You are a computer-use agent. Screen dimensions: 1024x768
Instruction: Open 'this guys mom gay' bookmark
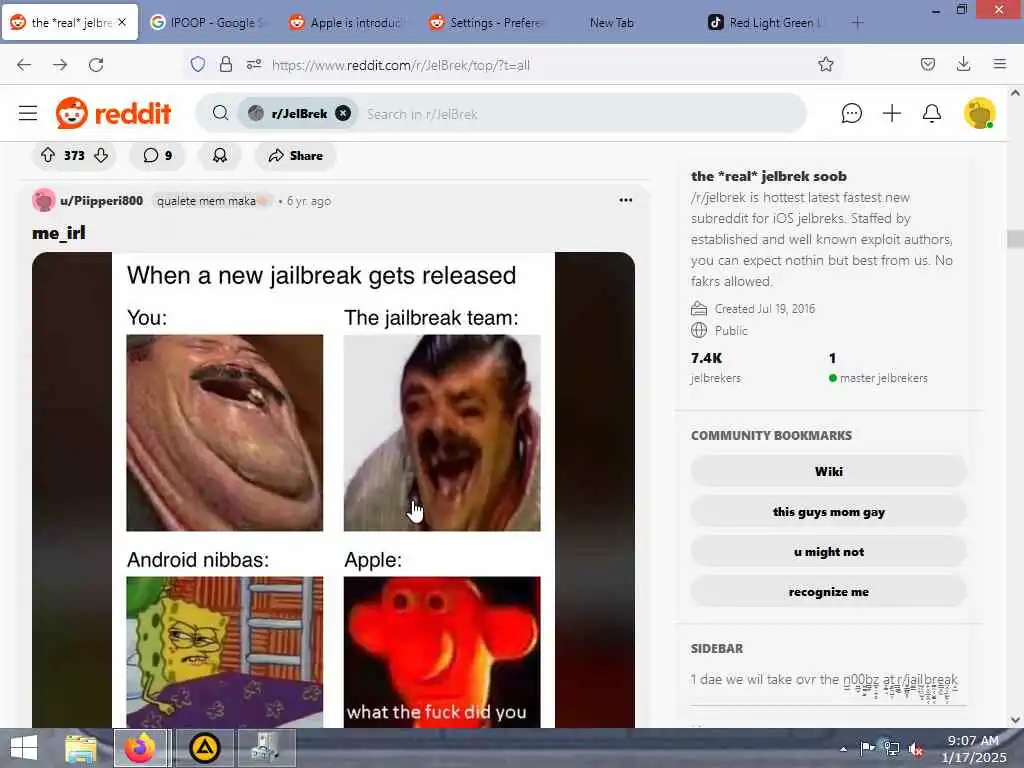(829, 512)
